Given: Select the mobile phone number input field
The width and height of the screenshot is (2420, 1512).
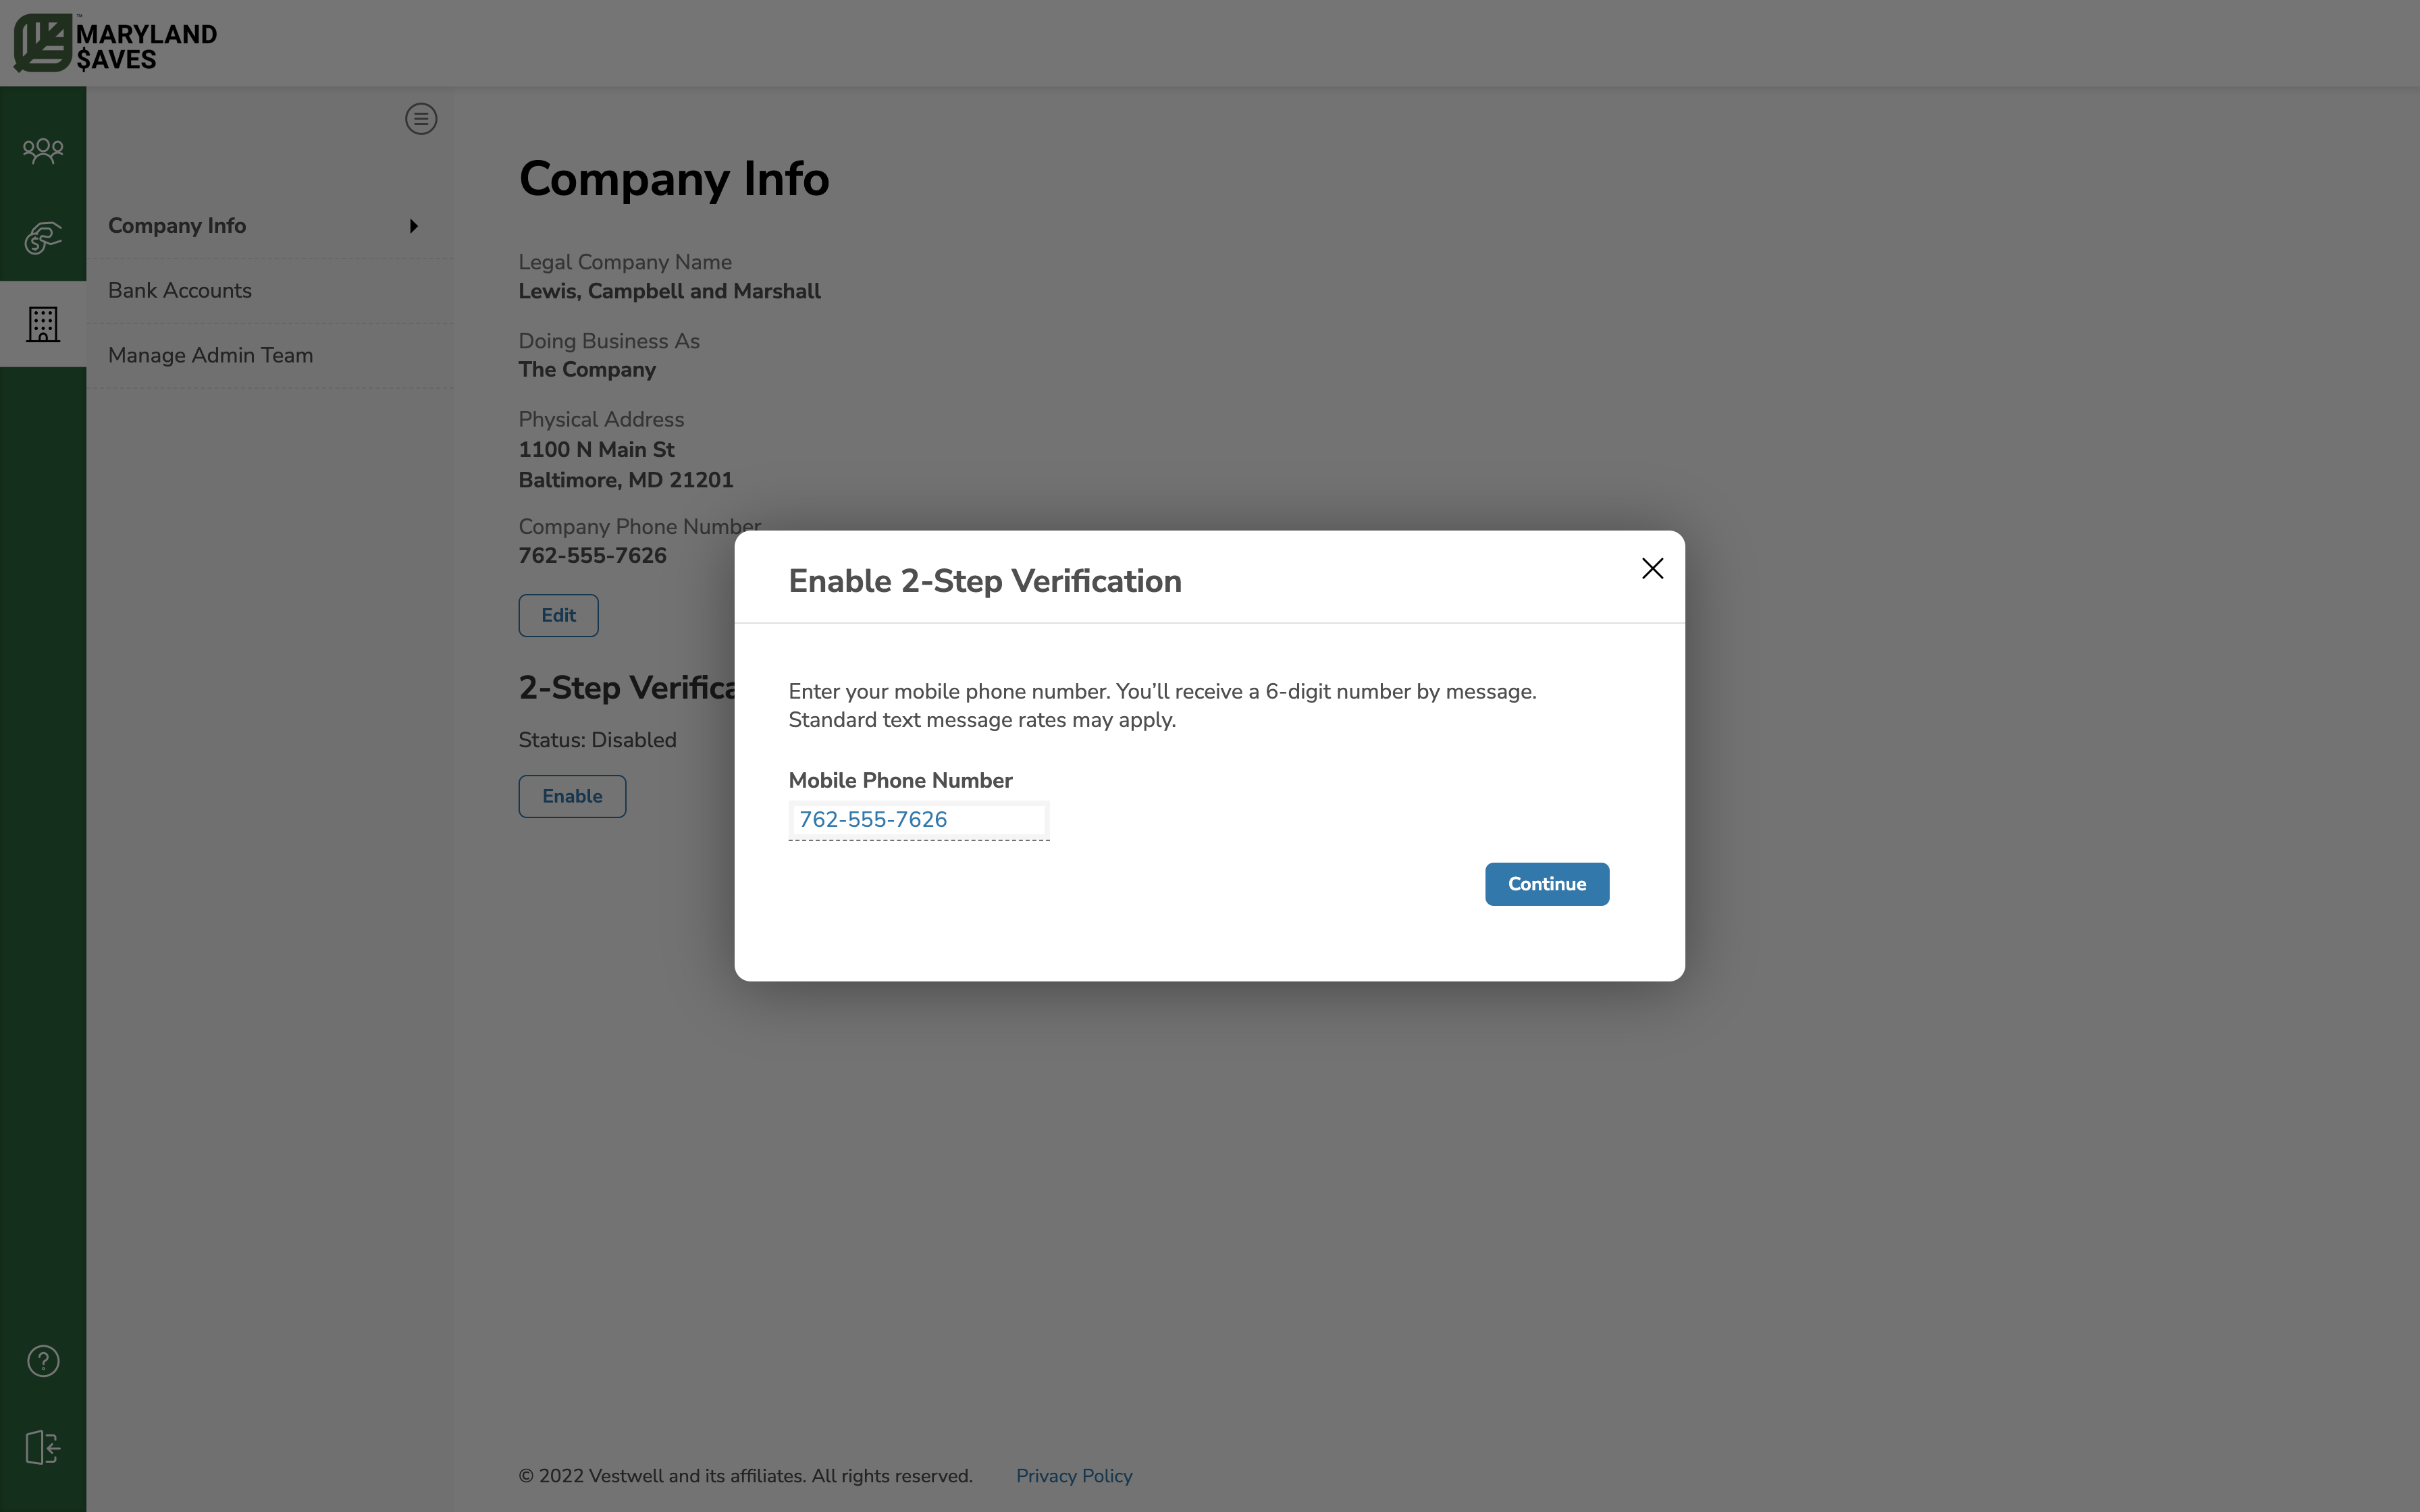Looking at the screenshot, I should pos(918,819).
